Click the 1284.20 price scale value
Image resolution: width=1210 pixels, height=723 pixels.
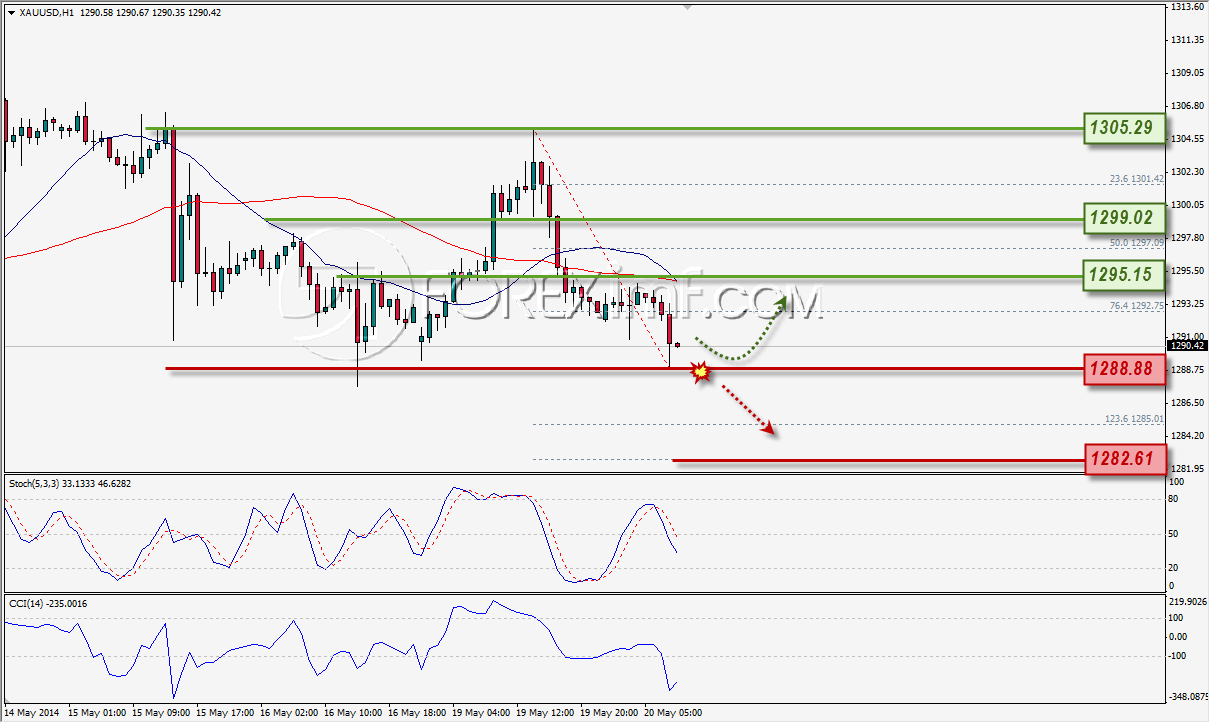click(x=1185, y=435)
